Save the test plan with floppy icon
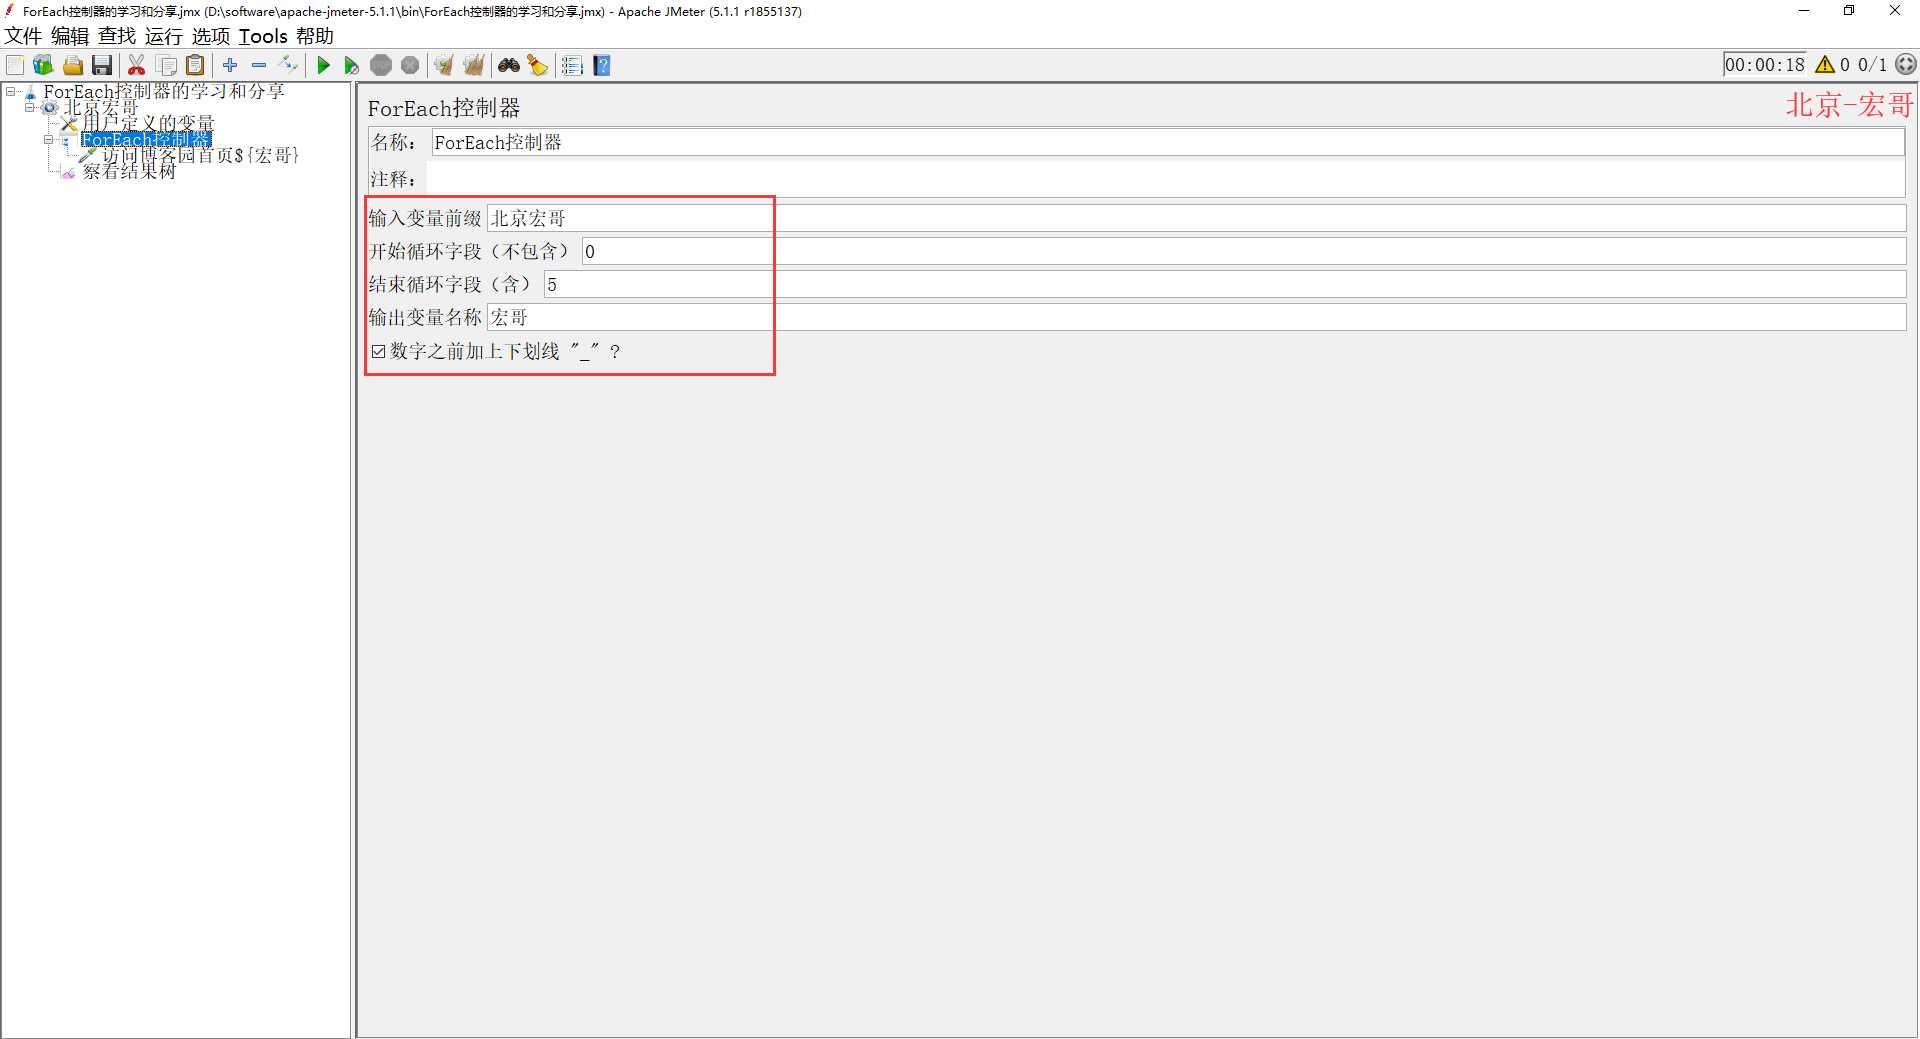The height and width of the screenshot is (1039, 1920). pos(101,65)
